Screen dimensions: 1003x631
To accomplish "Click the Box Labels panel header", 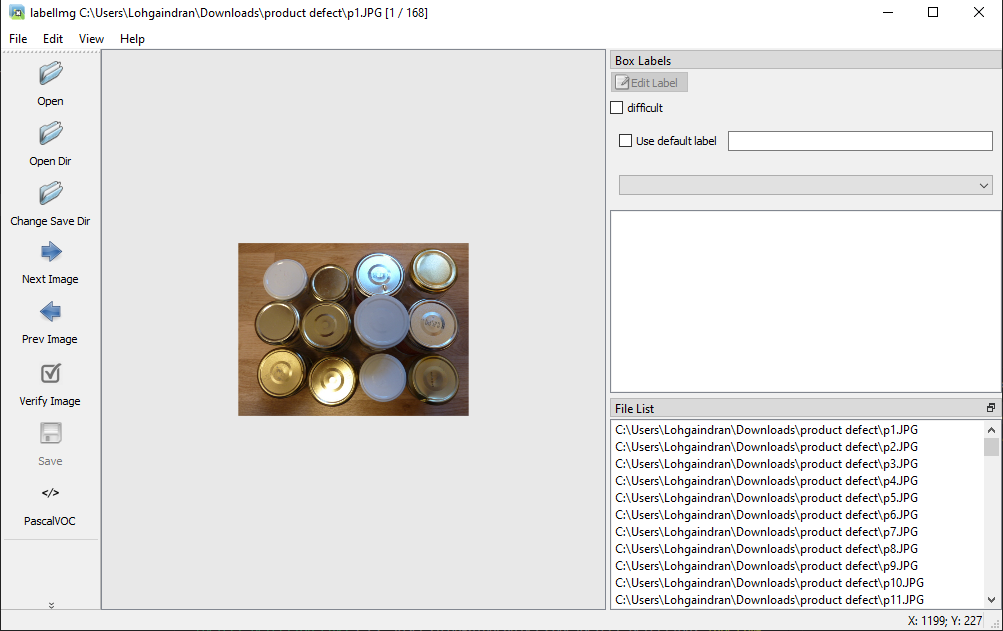I will (x=805, y=61).
